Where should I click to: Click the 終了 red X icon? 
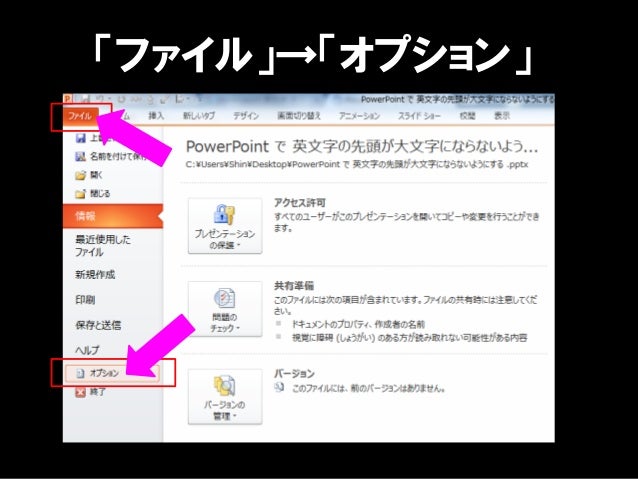pos(81,392)
